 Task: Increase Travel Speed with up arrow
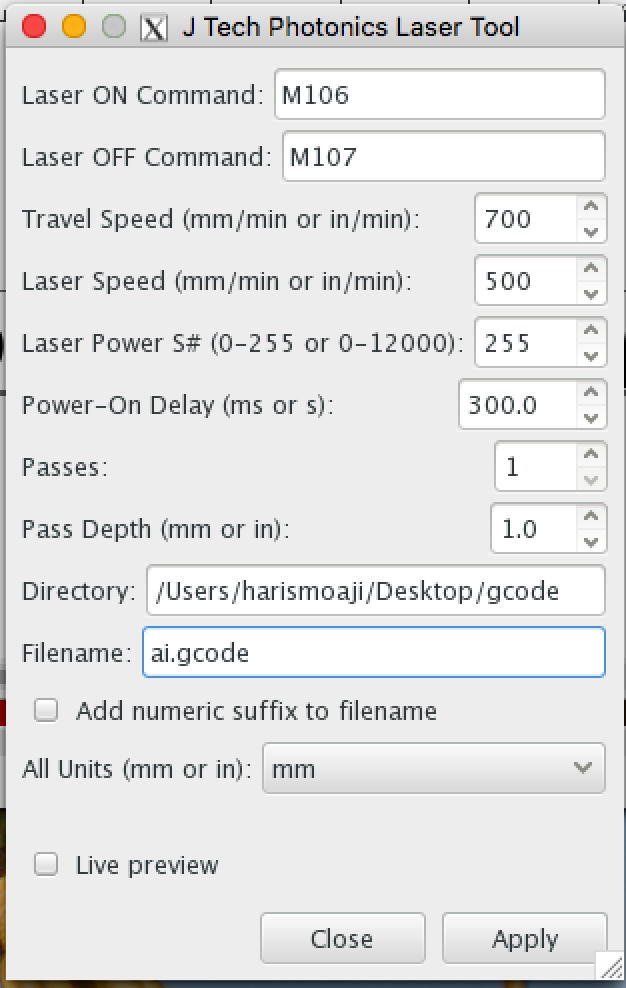coord(591,208)
